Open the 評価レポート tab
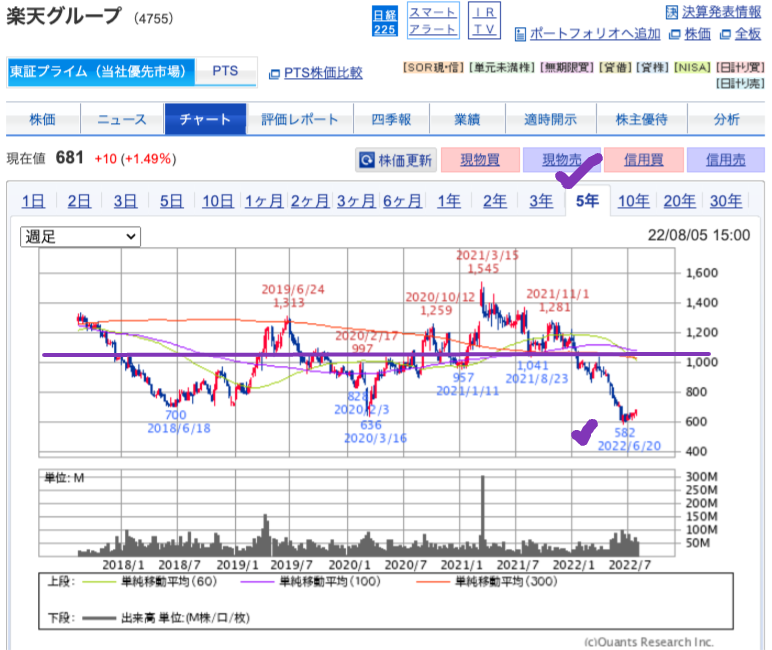Viewport: 772px width, 650px height. point(300,119)
